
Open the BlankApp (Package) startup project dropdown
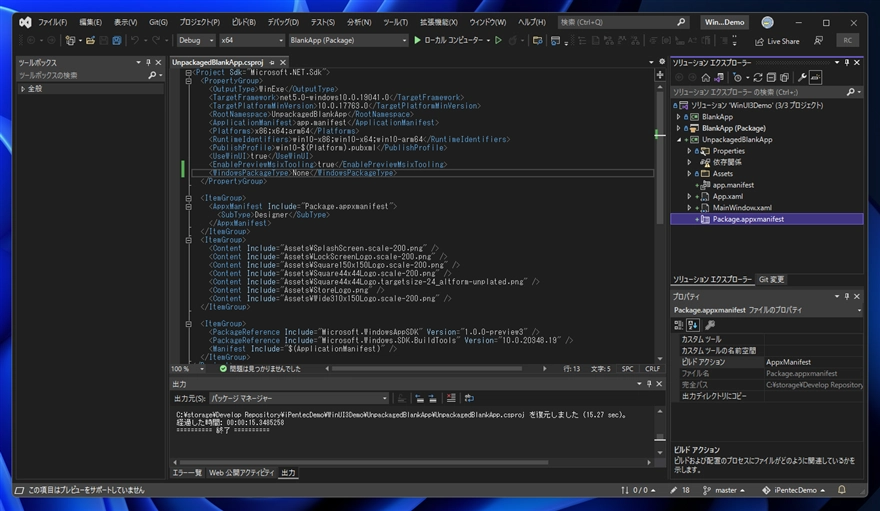click(349, 40)
